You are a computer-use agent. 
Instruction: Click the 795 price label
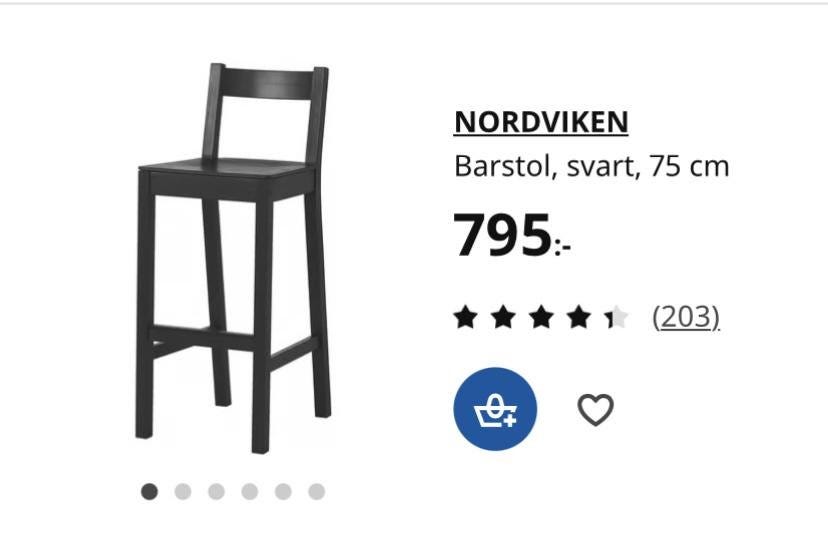tap(512, 235)
